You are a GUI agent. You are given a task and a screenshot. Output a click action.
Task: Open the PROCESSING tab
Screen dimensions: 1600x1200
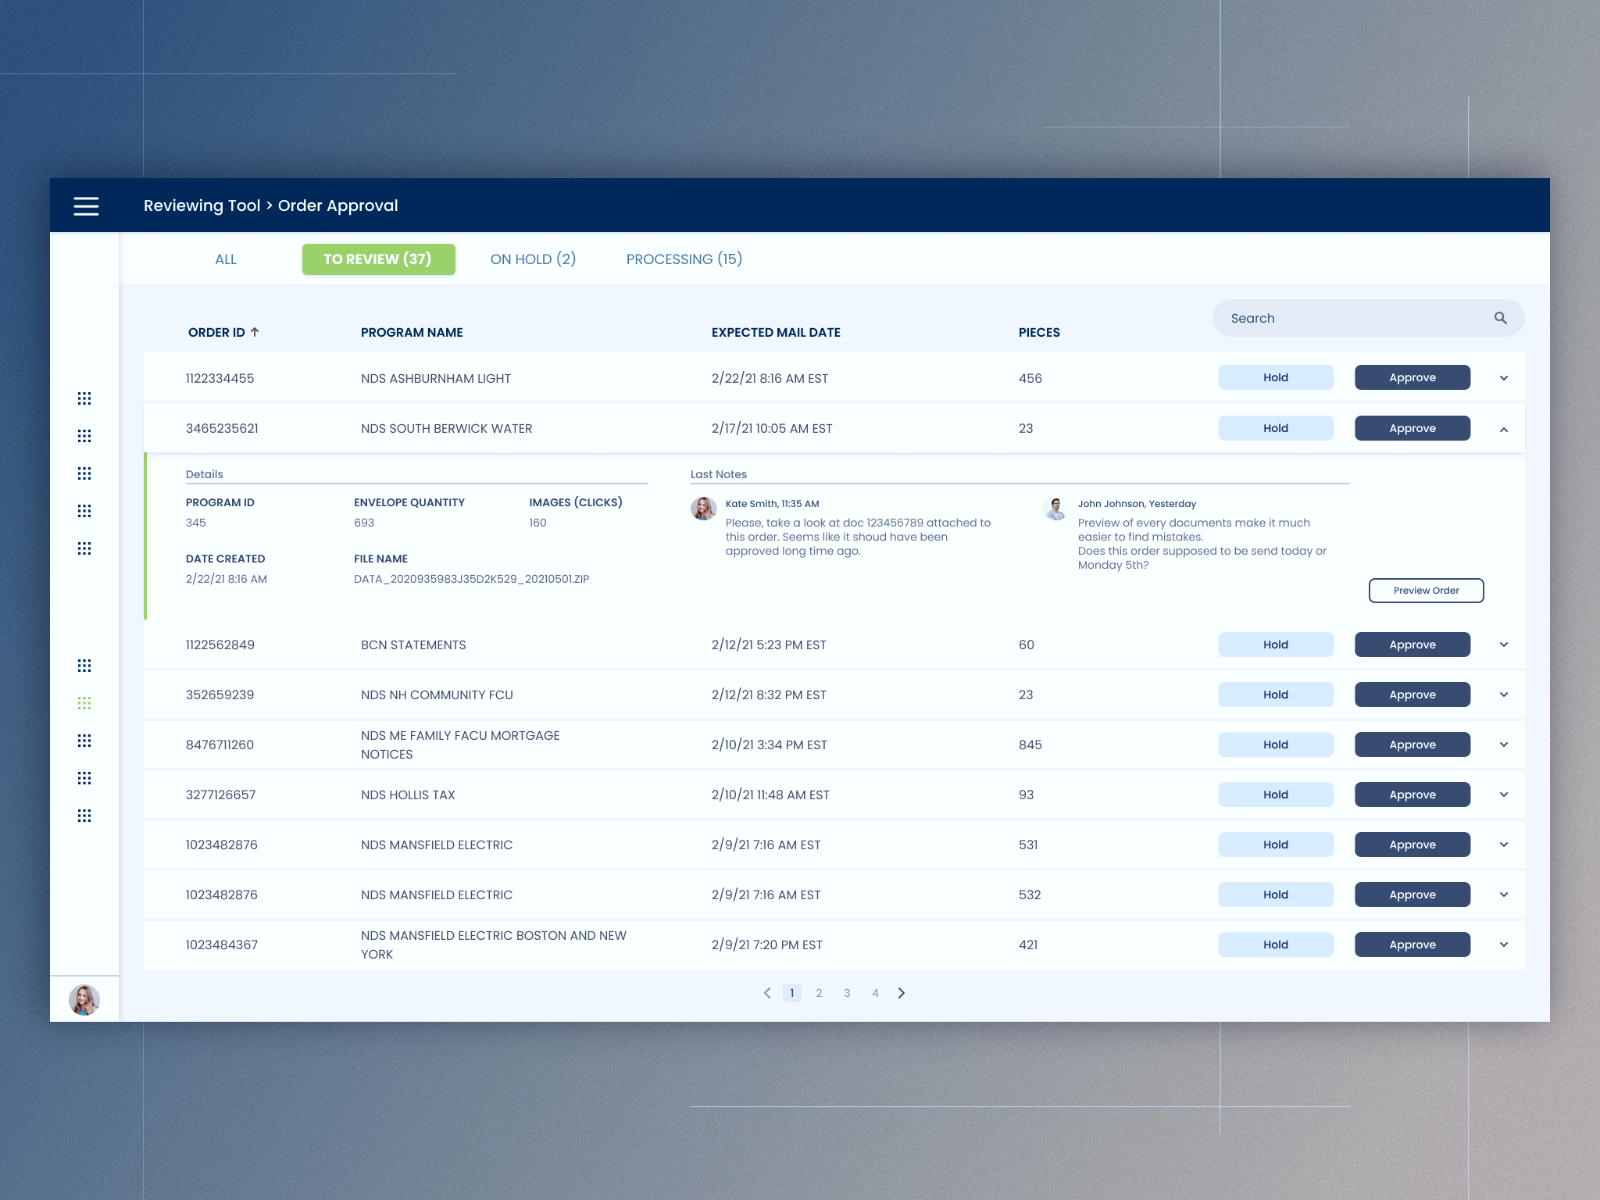point(684,258)
